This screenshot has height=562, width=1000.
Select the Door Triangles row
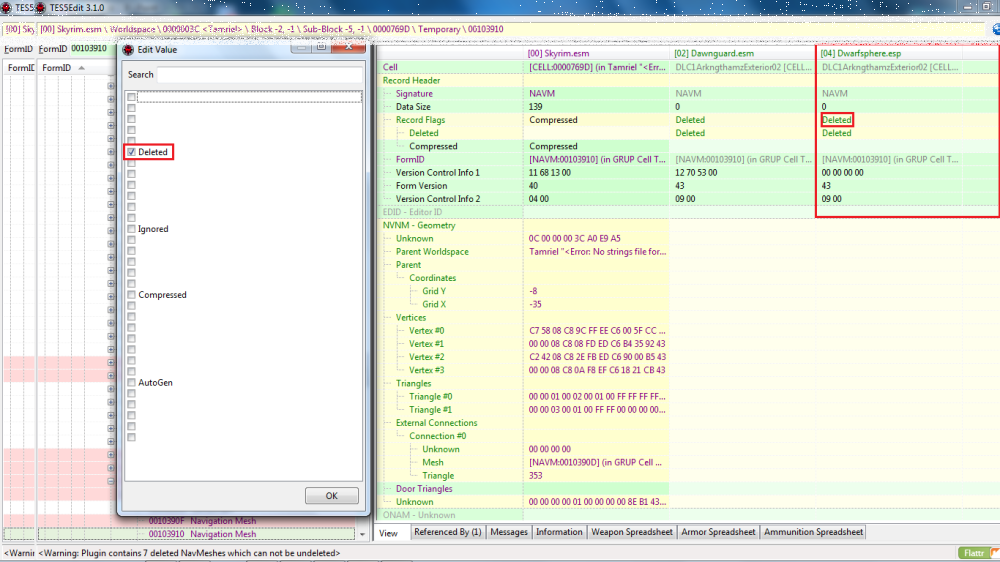(x=424, y=489)
